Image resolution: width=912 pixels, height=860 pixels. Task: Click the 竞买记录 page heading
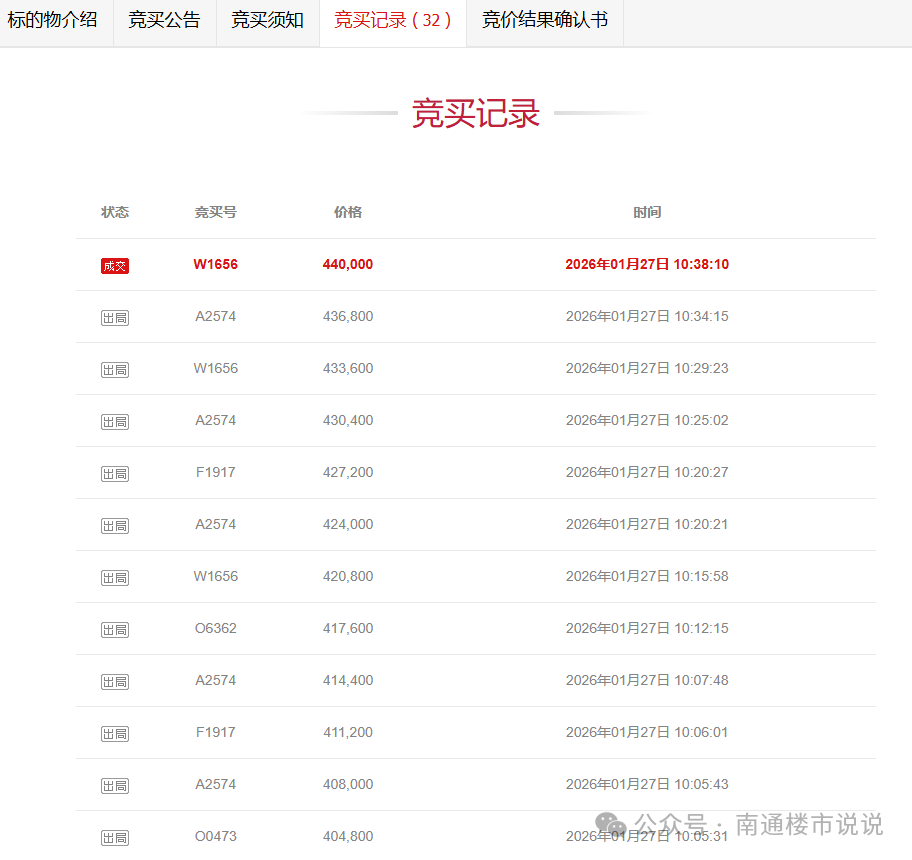click(x=475, y=114)
